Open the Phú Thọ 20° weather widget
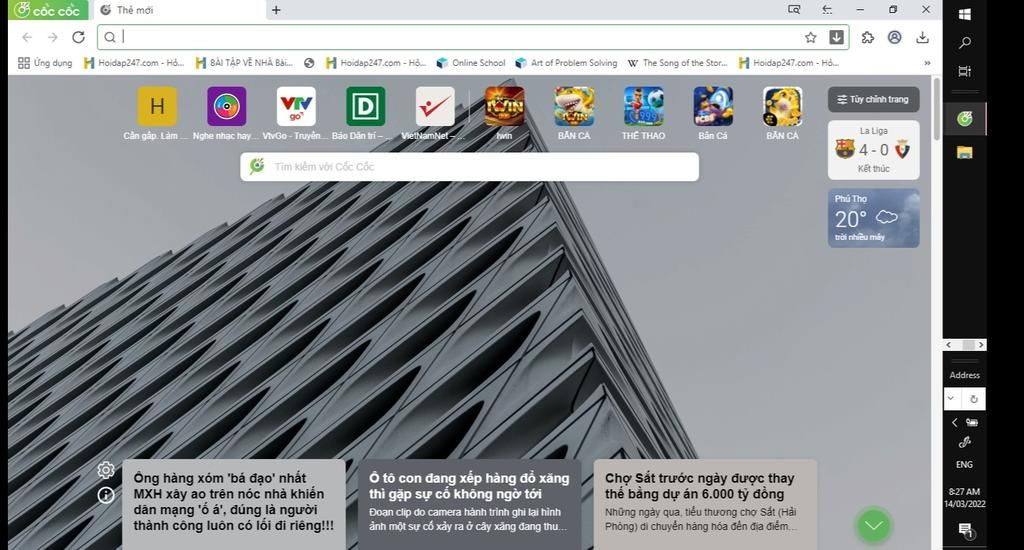Image resolution: width=1024 pixels, height=550 pixels. pyautogui.click(x=874, y=218)
